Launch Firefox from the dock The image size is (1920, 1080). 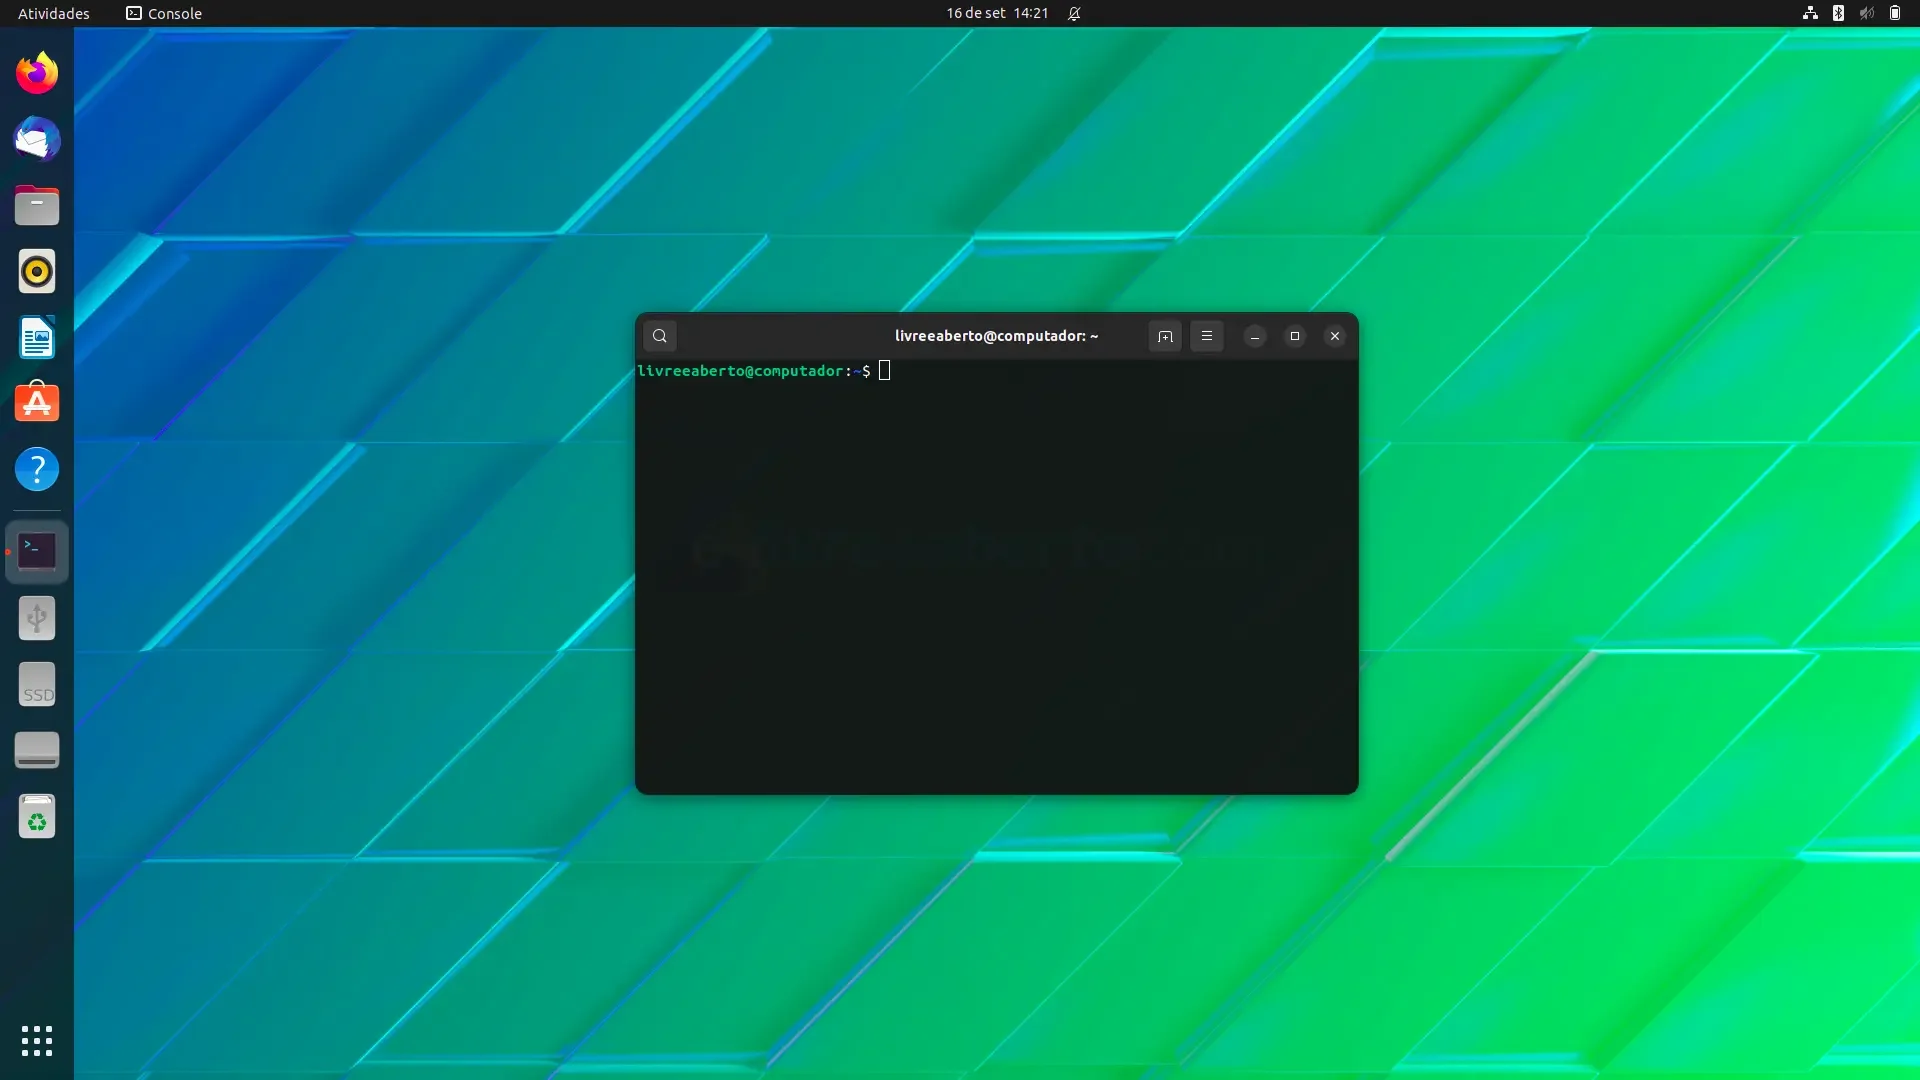coord(37,73)
